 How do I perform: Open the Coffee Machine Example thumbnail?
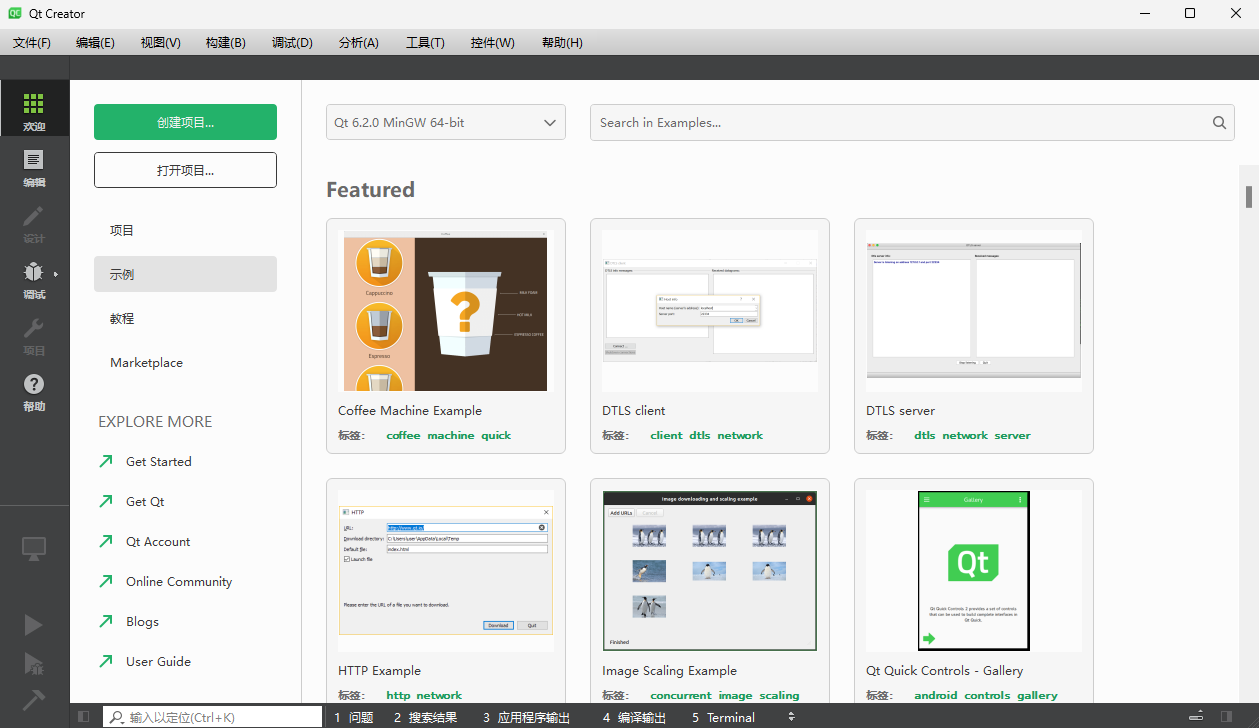[445, 311]
